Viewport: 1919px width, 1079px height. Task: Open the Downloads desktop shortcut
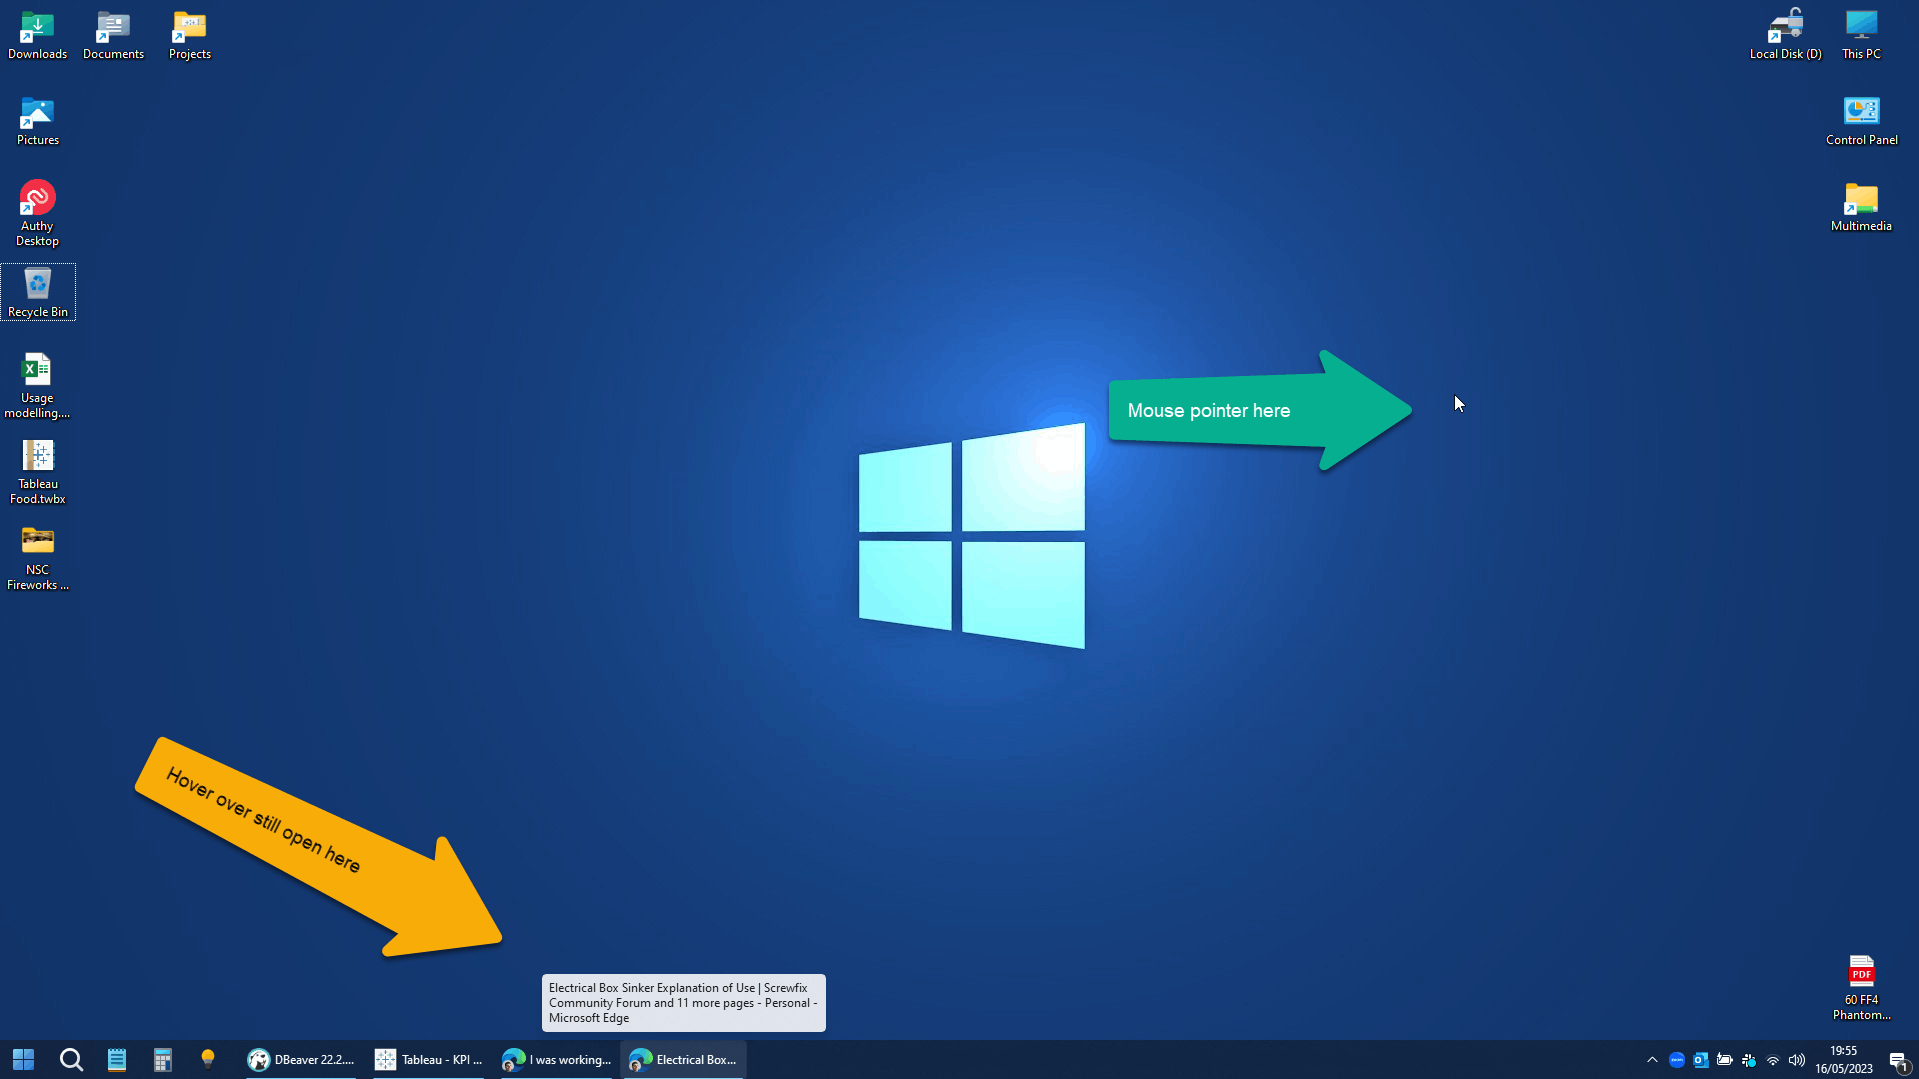pos(38,35)
